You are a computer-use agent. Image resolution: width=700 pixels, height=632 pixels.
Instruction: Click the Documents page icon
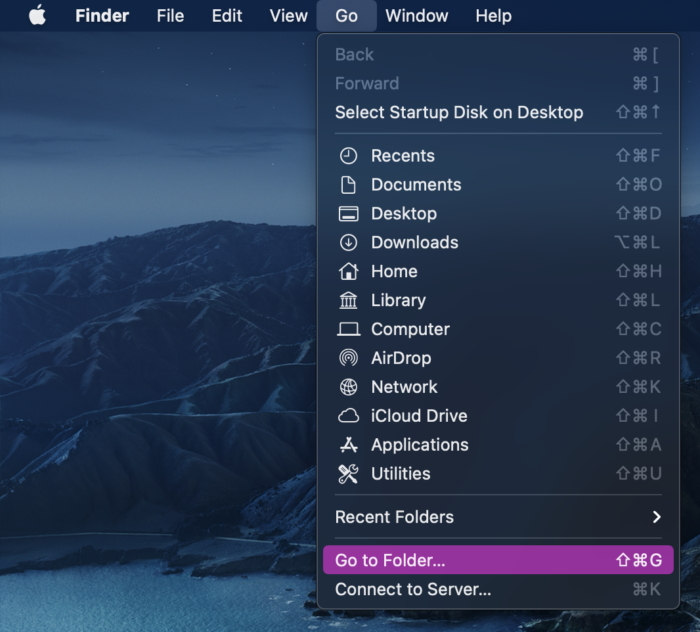tap(348, 185)
